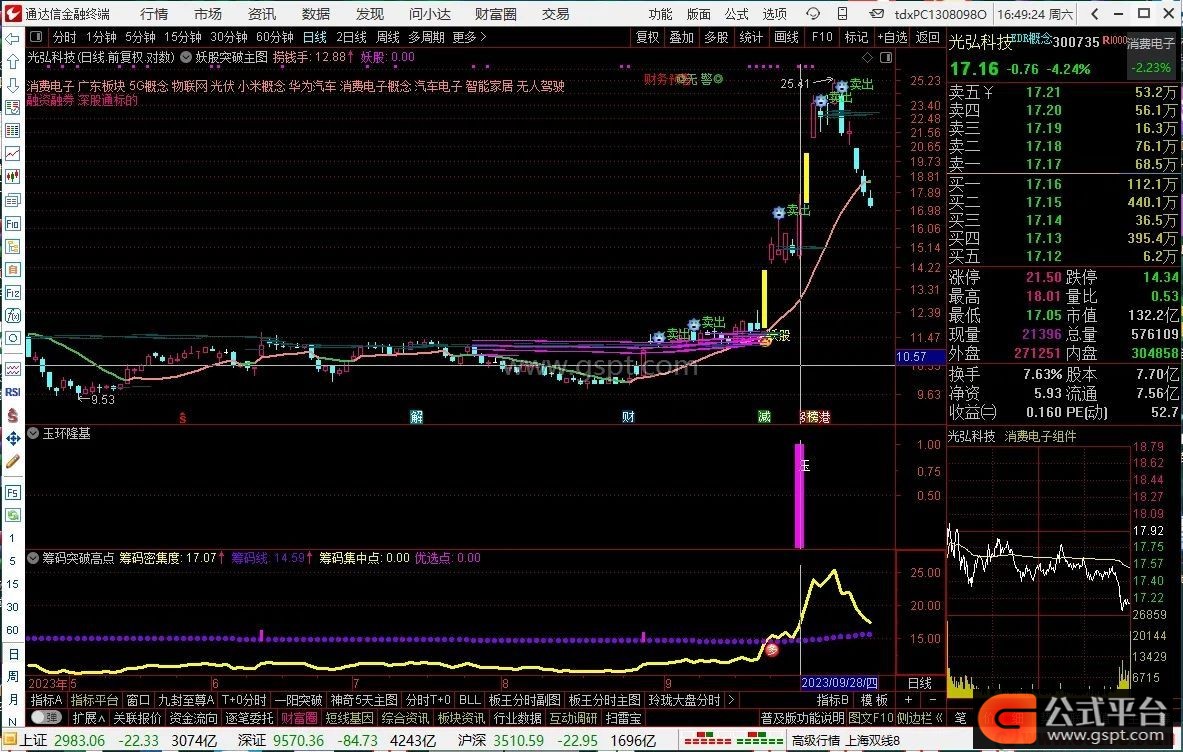Click the down arrow icon in left sidebar
Image resolution: width=1183 pixels, height=752 pixels.
[x=13, y=84]
